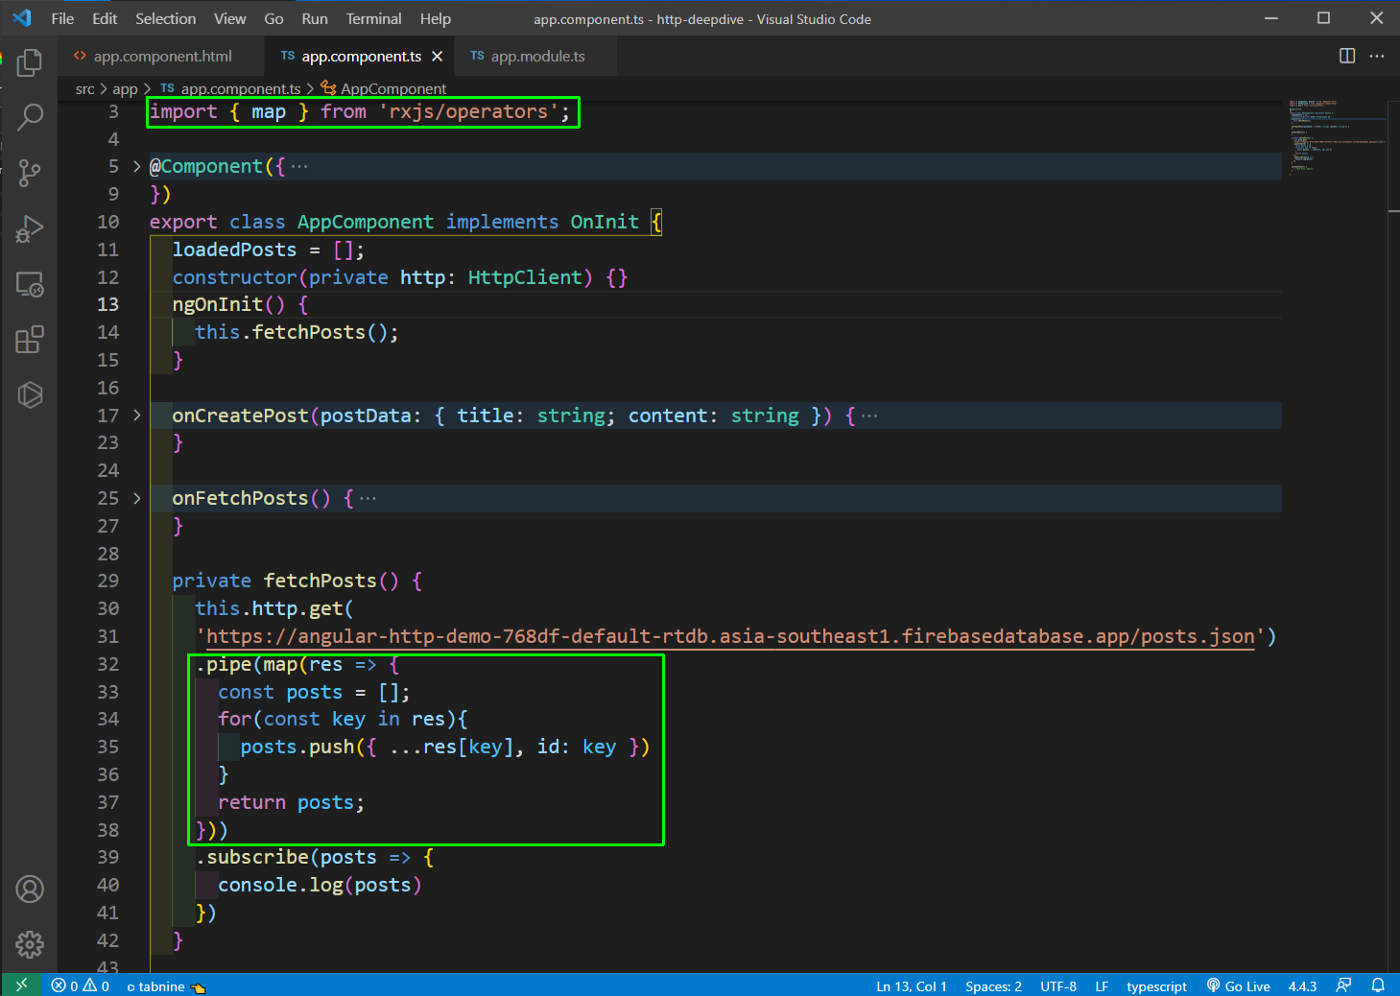Open the Run and Debug view
This screenshot has width=1400, height=996.
click(30, 229)
